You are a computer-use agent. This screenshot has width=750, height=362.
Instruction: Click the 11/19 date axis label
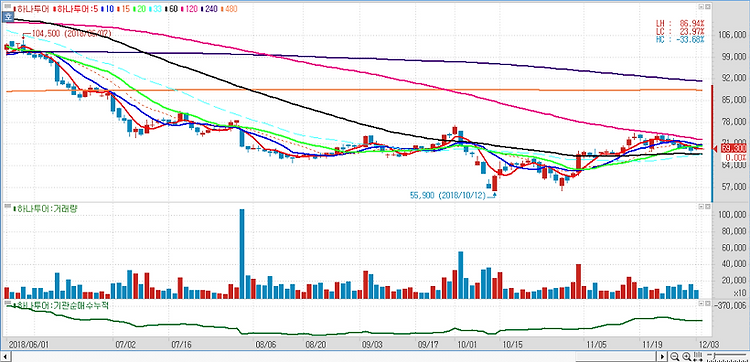(651, 343)
